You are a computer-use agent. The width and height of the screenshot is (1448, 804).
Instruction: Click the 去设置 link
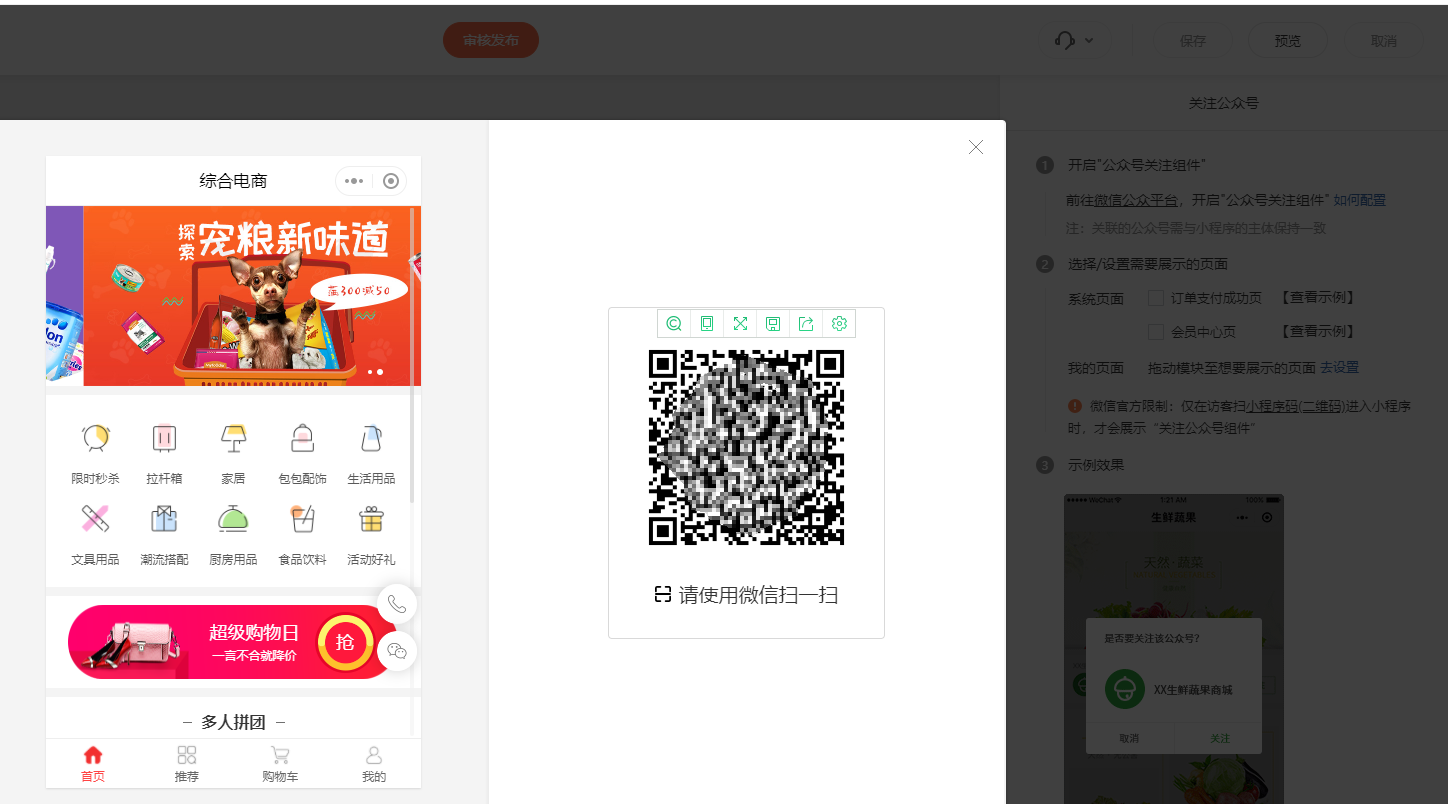1340,367
